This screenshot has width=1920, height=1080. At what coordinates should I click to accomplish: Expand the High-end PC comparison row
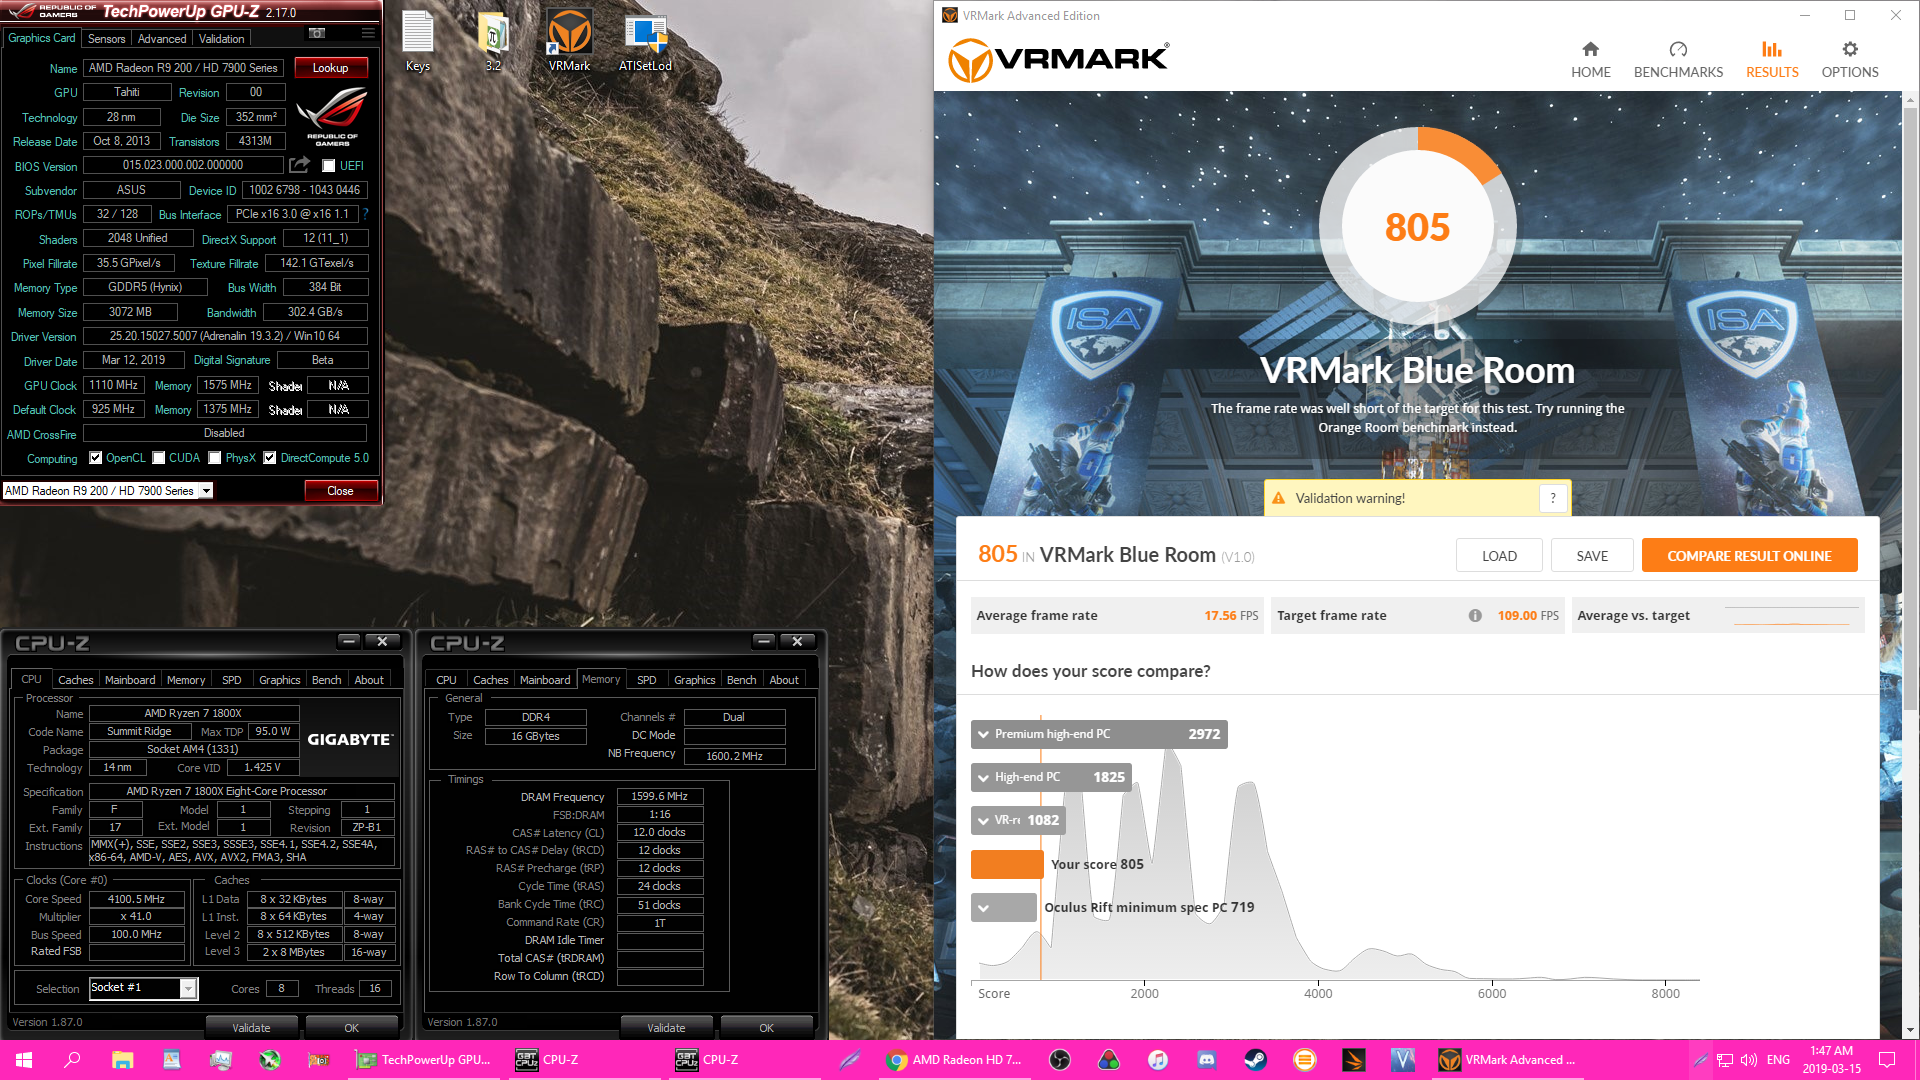pos(984,777)
